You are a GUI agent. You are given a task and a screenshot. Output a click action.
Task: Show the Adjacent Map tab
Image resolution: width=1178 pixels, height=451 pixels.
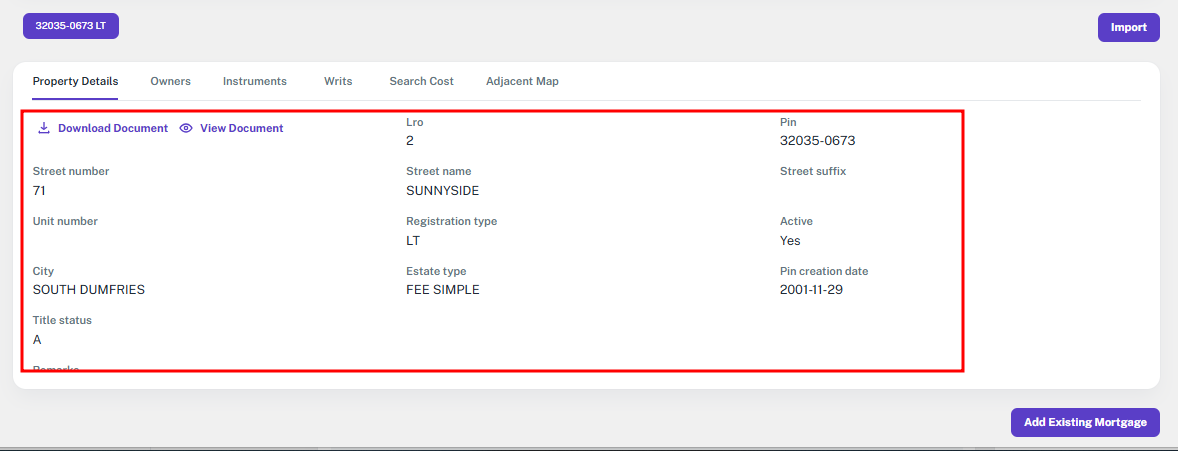[x=522, y=81]
